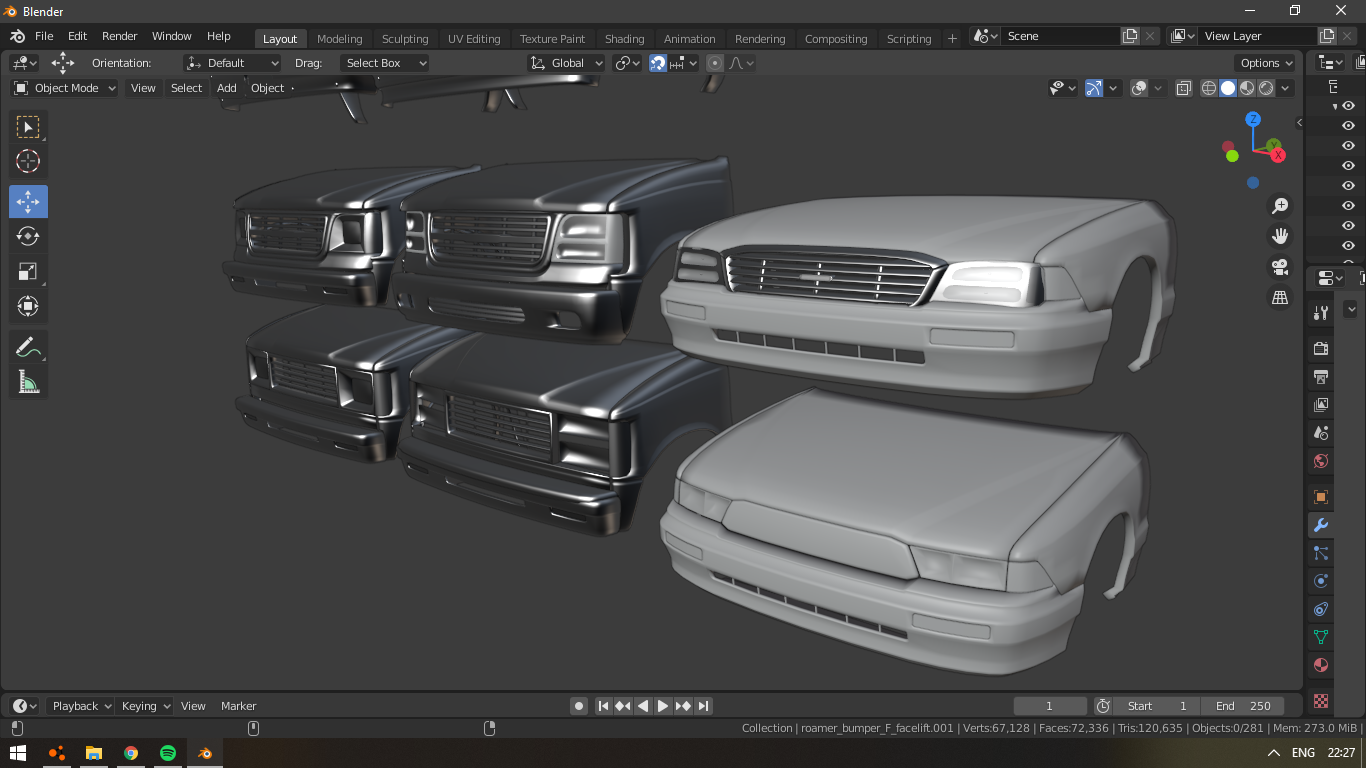The width and height of the screenshot is (1366, 768).
Task: Expand the overlays options dropdown arrow
Action: point(1159,88)
